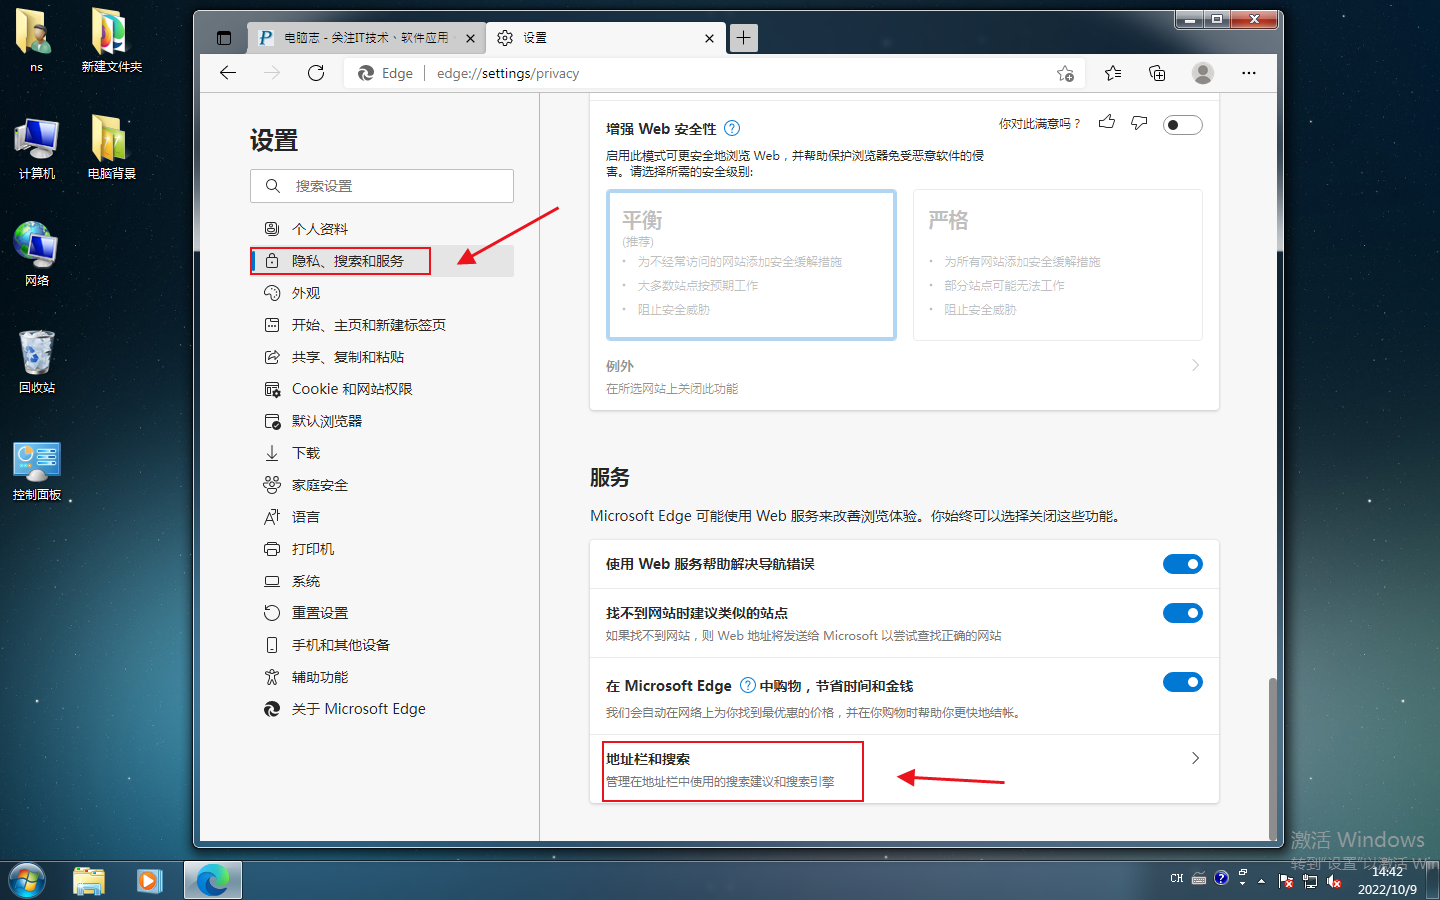
Task: Select the 平衡 security level card
Action: pos(751,265)
